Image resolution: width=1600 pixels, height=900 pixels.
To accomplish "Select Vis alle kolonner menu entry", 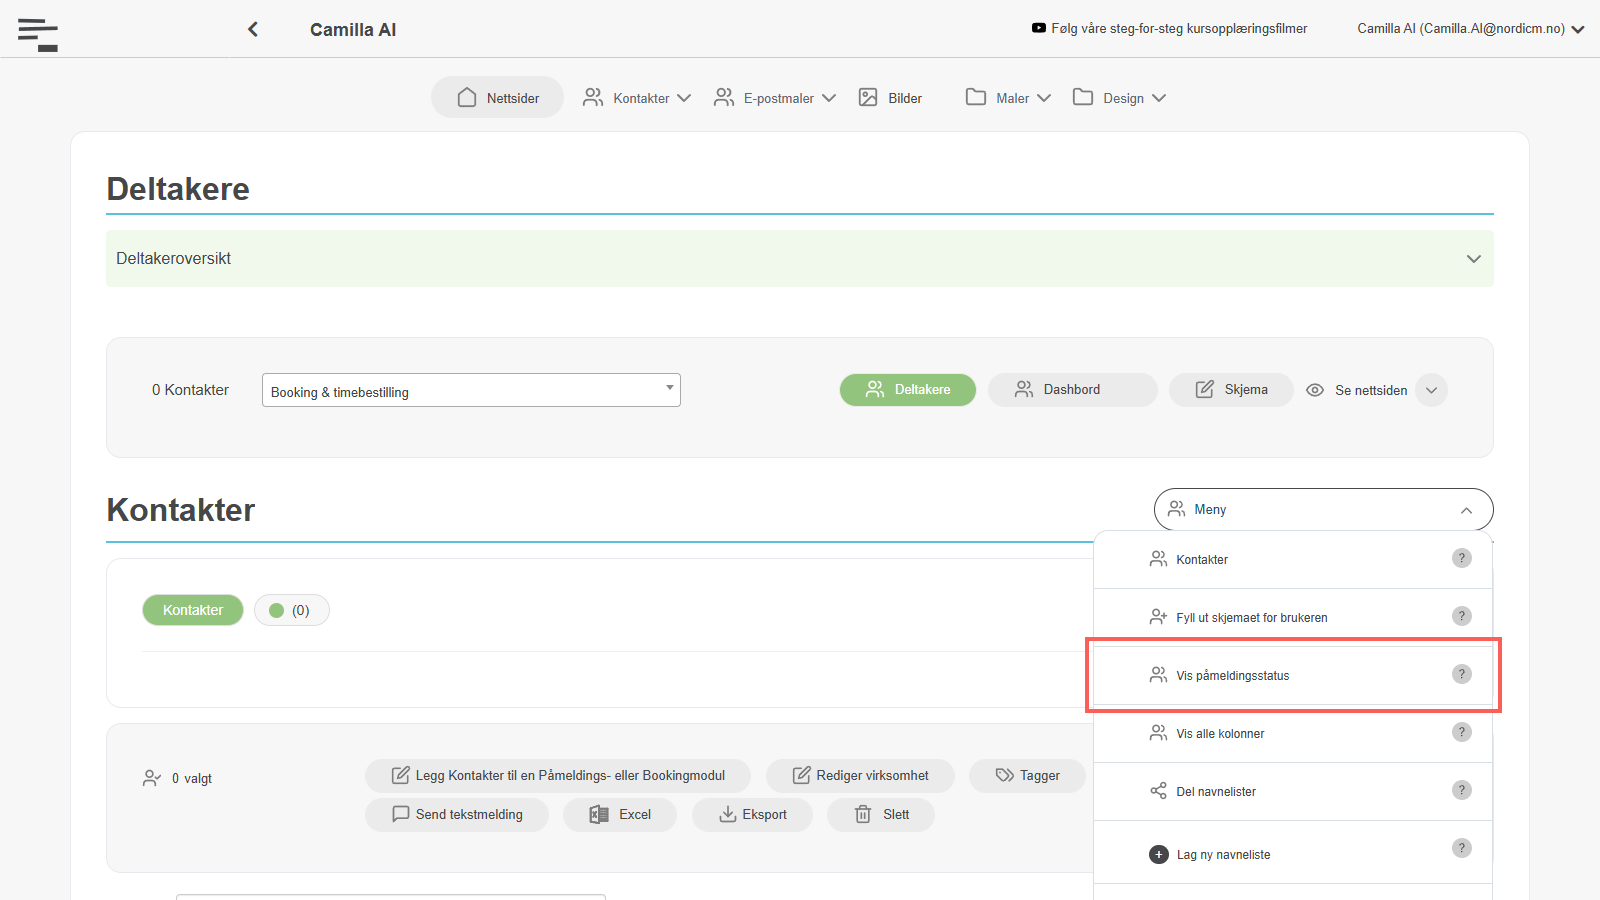I will click(x=1293, y=734).
